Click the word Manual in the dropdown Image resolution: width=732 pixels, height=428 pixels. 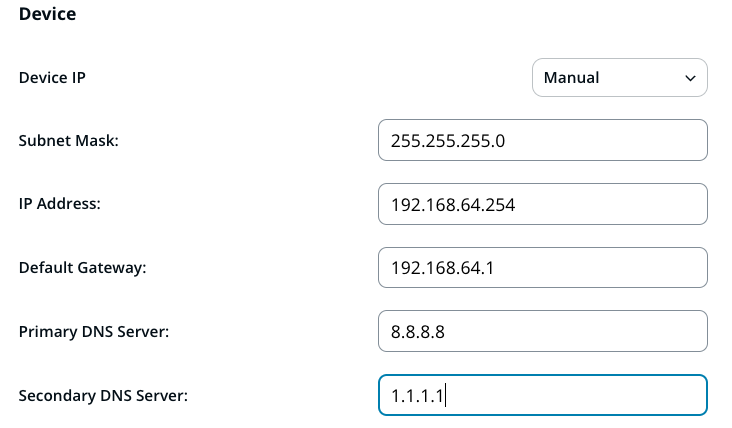click(571, 78)
